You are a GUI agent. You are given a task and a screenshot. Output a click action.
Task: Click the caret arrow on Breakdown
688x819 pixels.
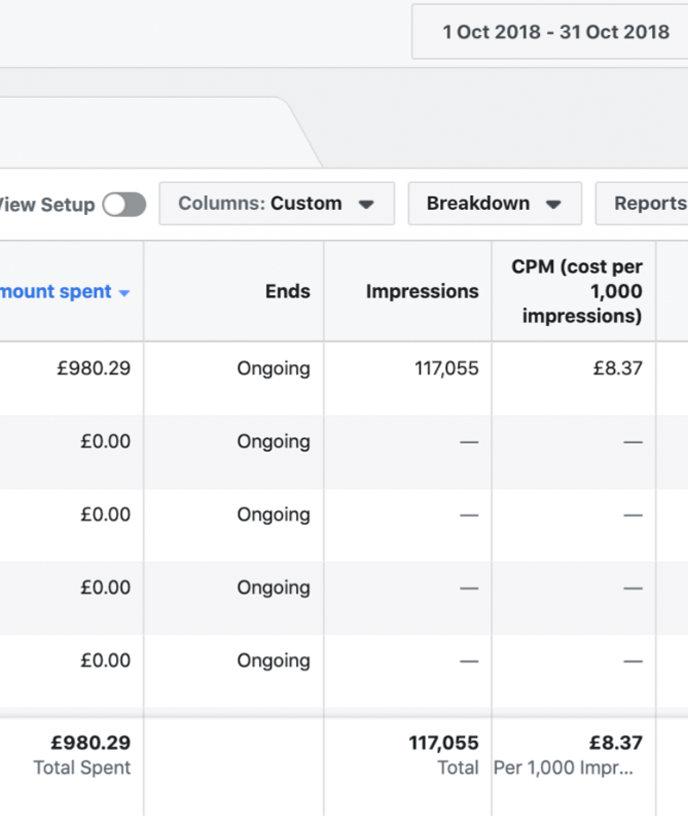tap(553, 204)
